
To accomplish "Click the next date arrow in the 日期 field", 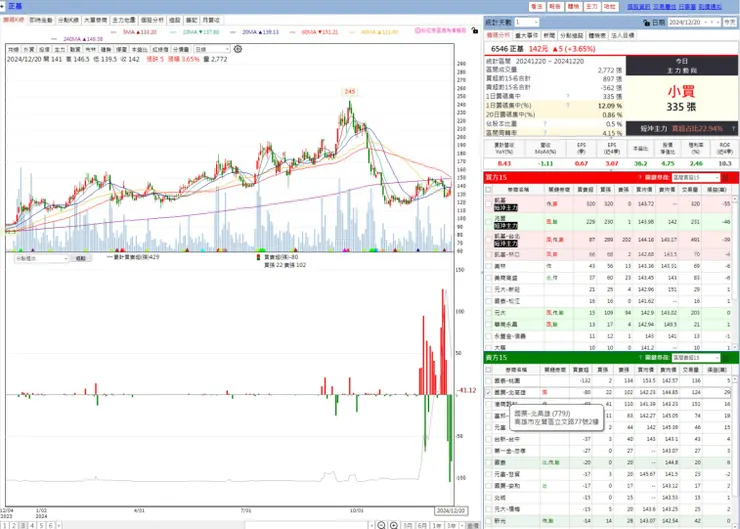I will coord(718,22).
